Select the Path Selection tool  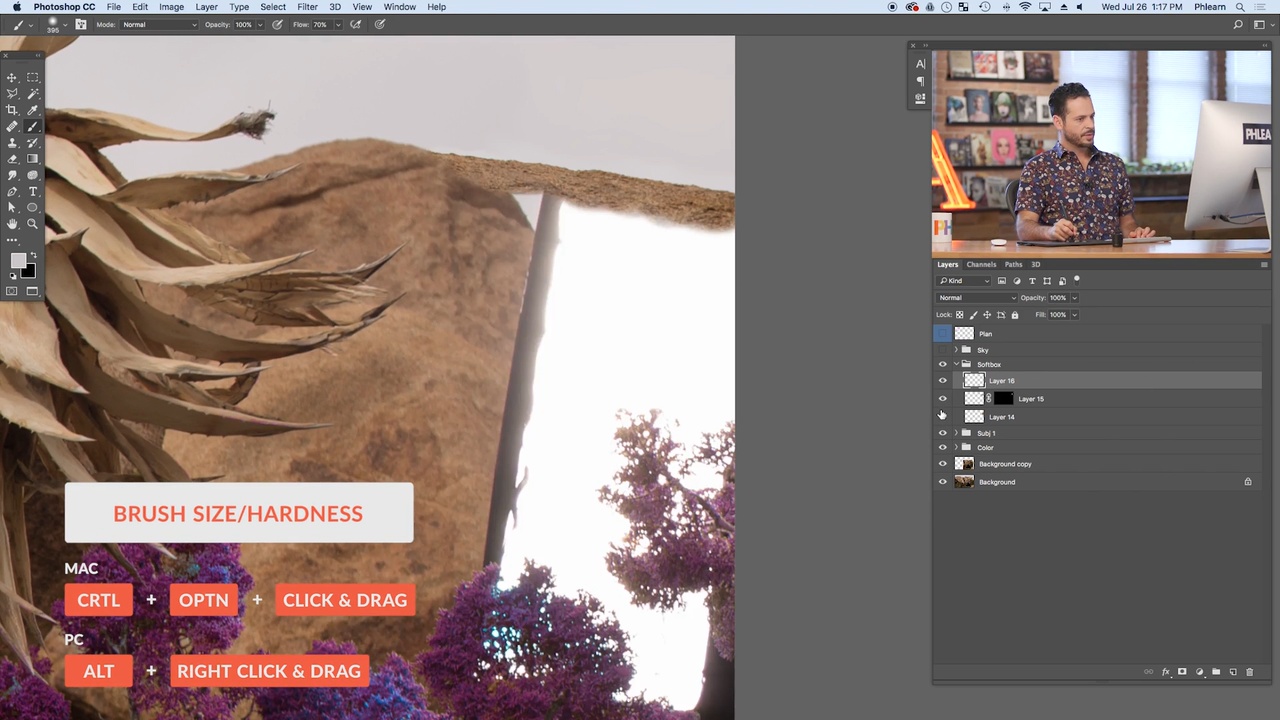(12, 208)
